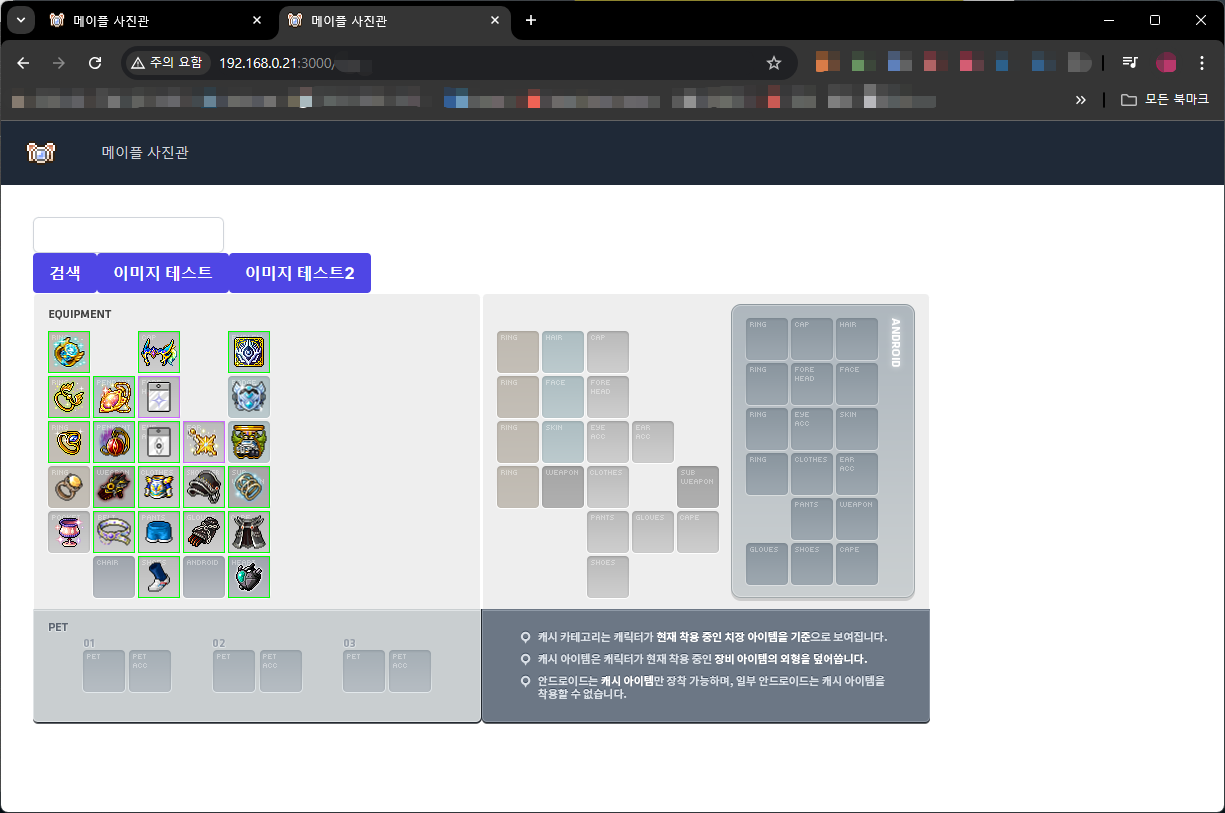Select the winged crown cap item

point(159,352)
